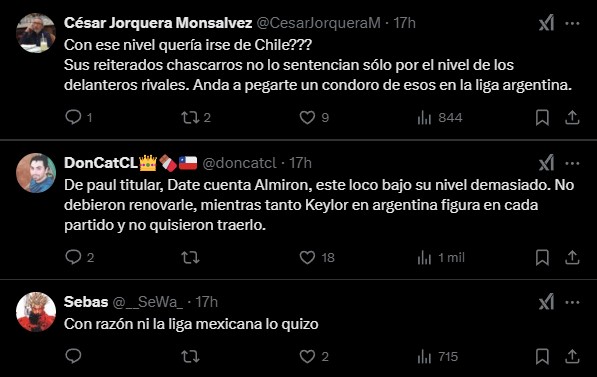Viewport: 597px width, 377px height.
Task: Open César Jorquera Monsalvez's profile picture
Action: 36,33
